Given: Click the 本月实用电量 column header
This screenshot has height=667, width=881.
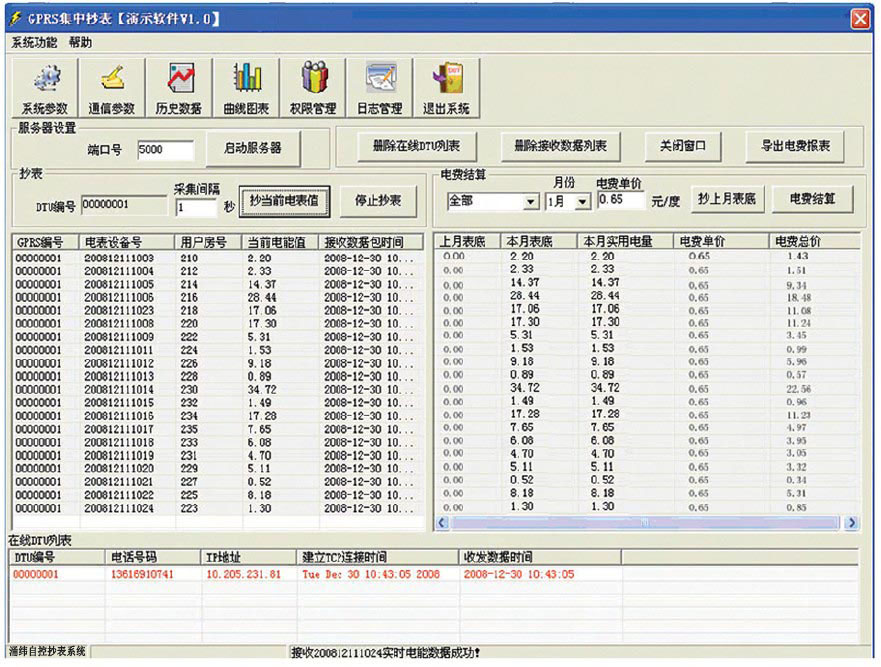Looking at the screenshot, I should point(626,242).
